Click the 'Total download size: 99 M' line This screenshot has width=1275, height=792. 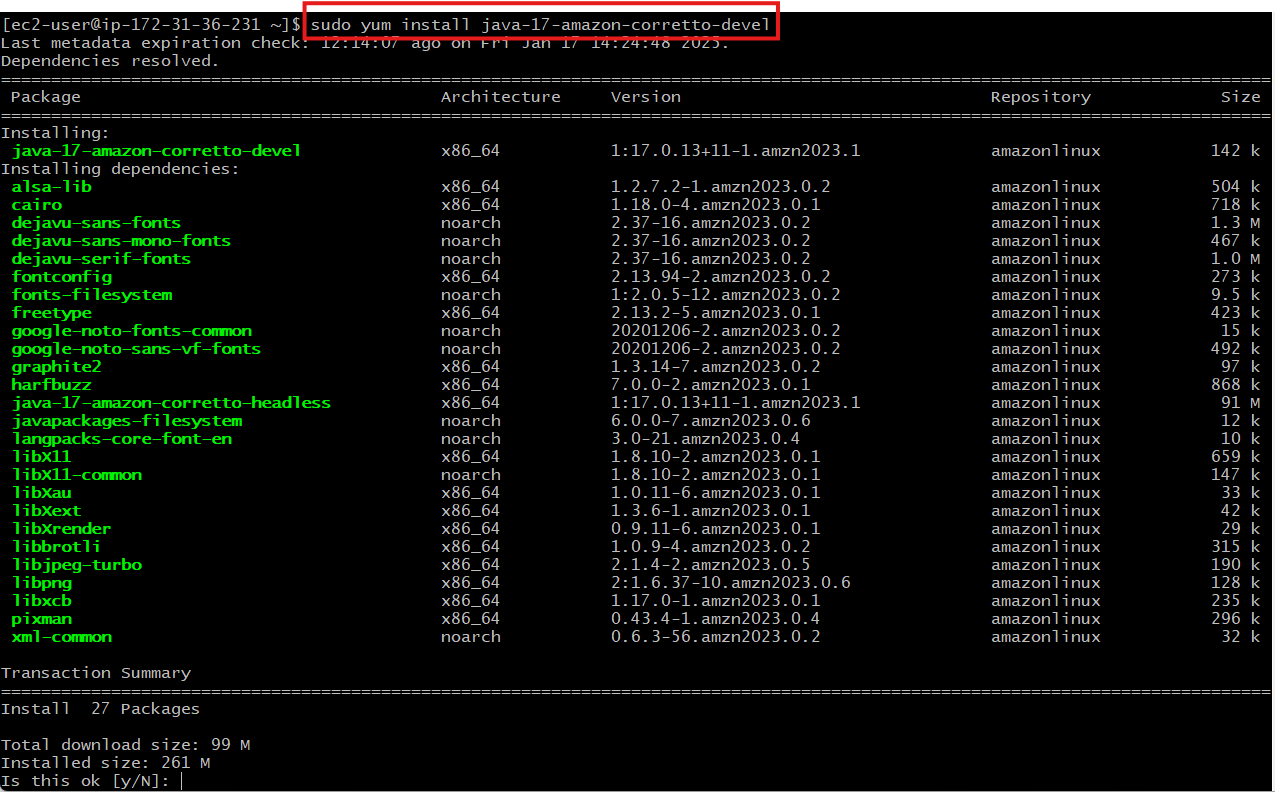126,745
